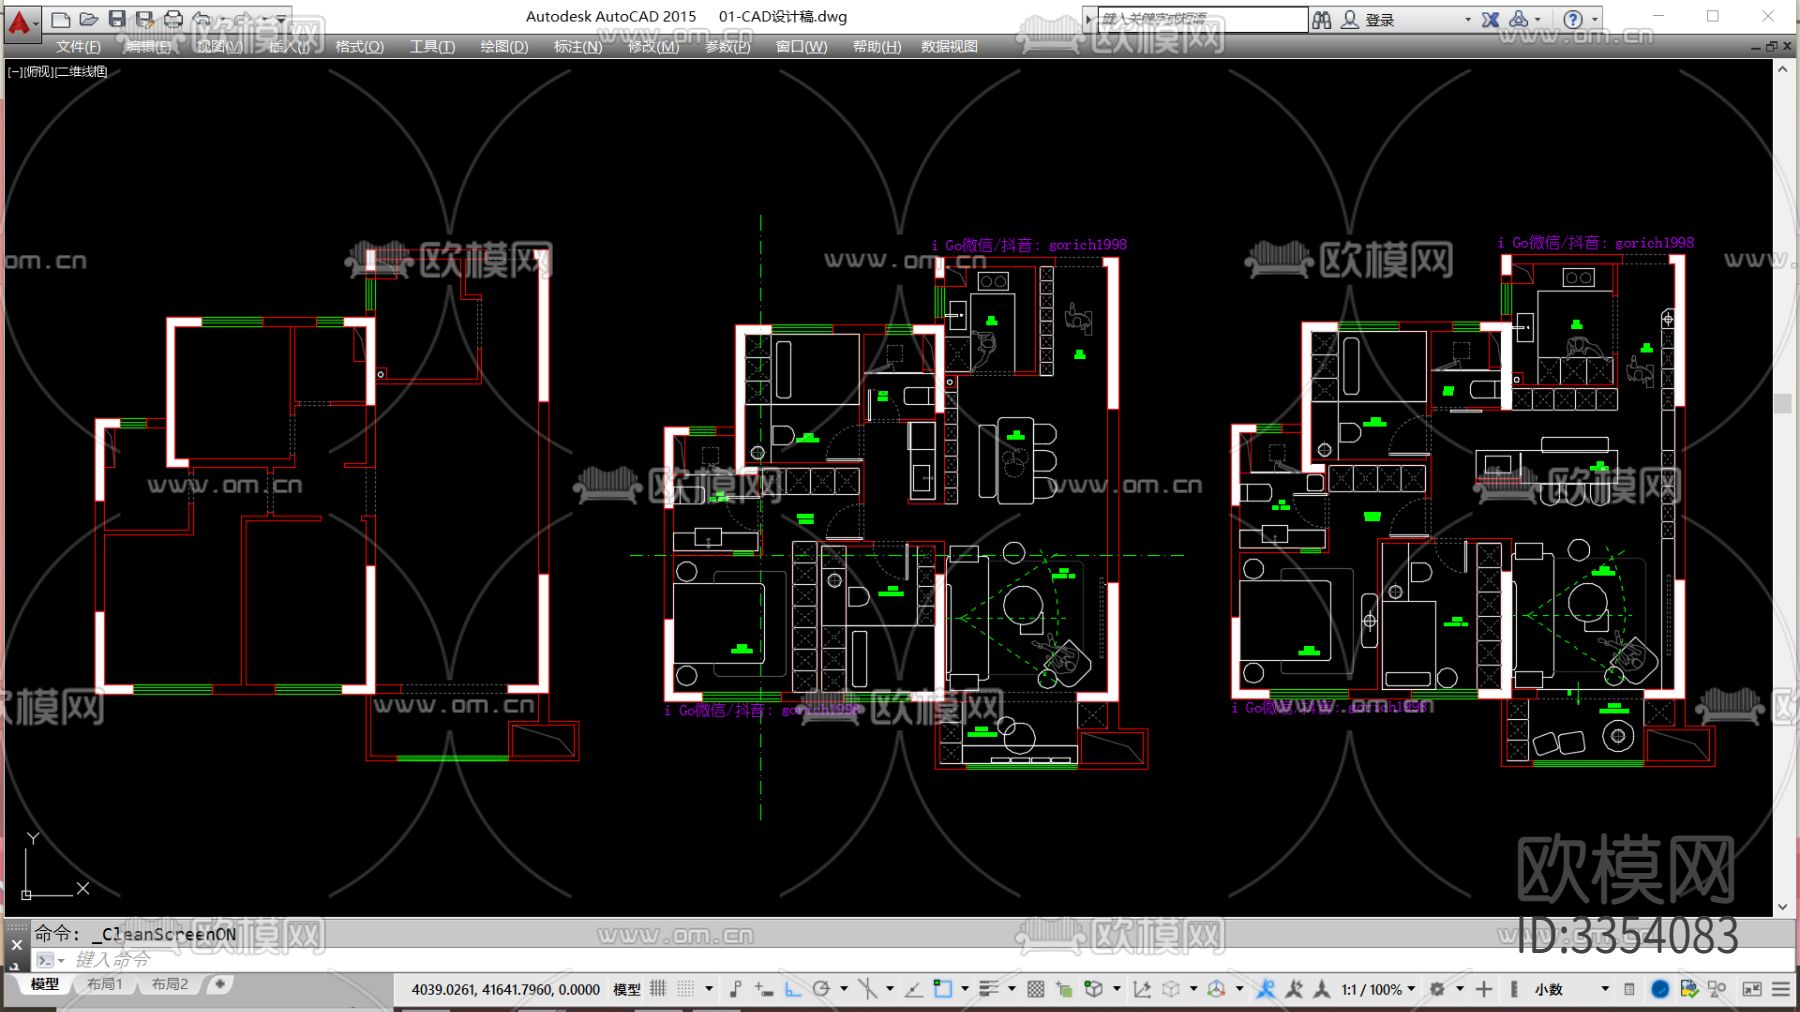Open the 格式(O) menu
Image resolution: width=1800 pixels, height=1012 pixels.
point(359,46)
